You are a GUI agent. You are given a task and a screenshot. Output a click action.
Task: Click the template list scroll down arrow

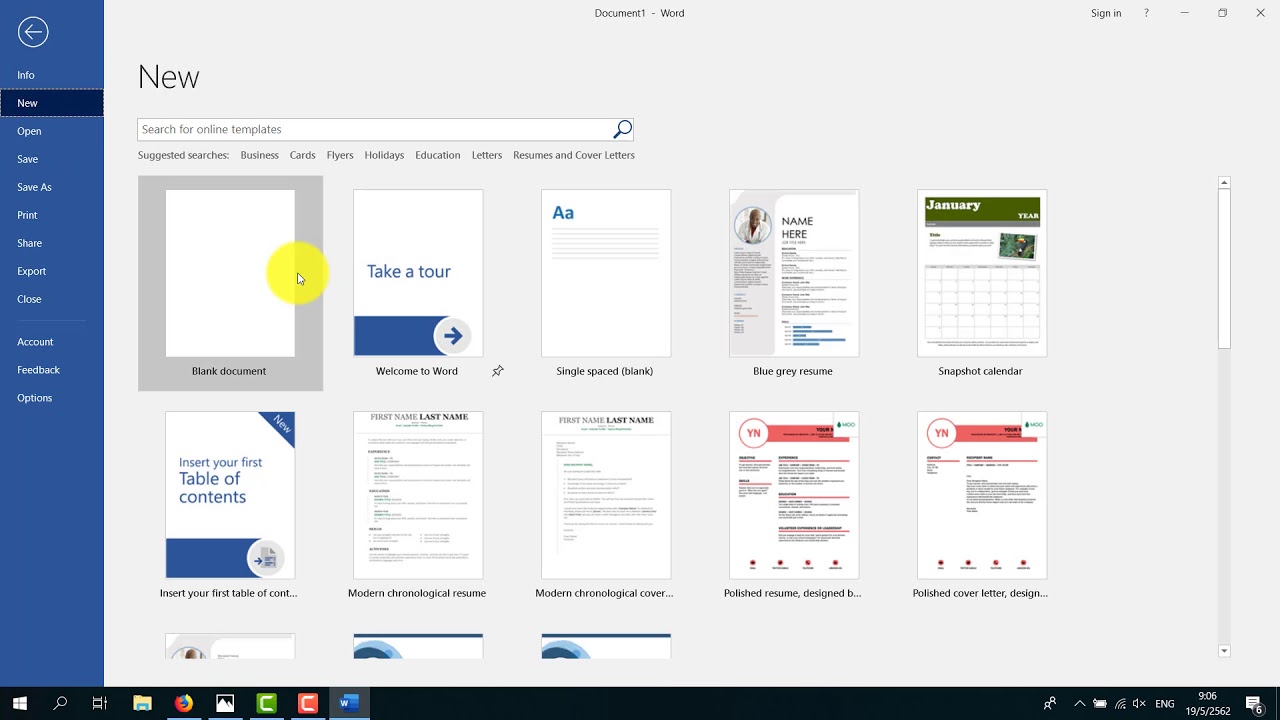(x=1224, y=651)
